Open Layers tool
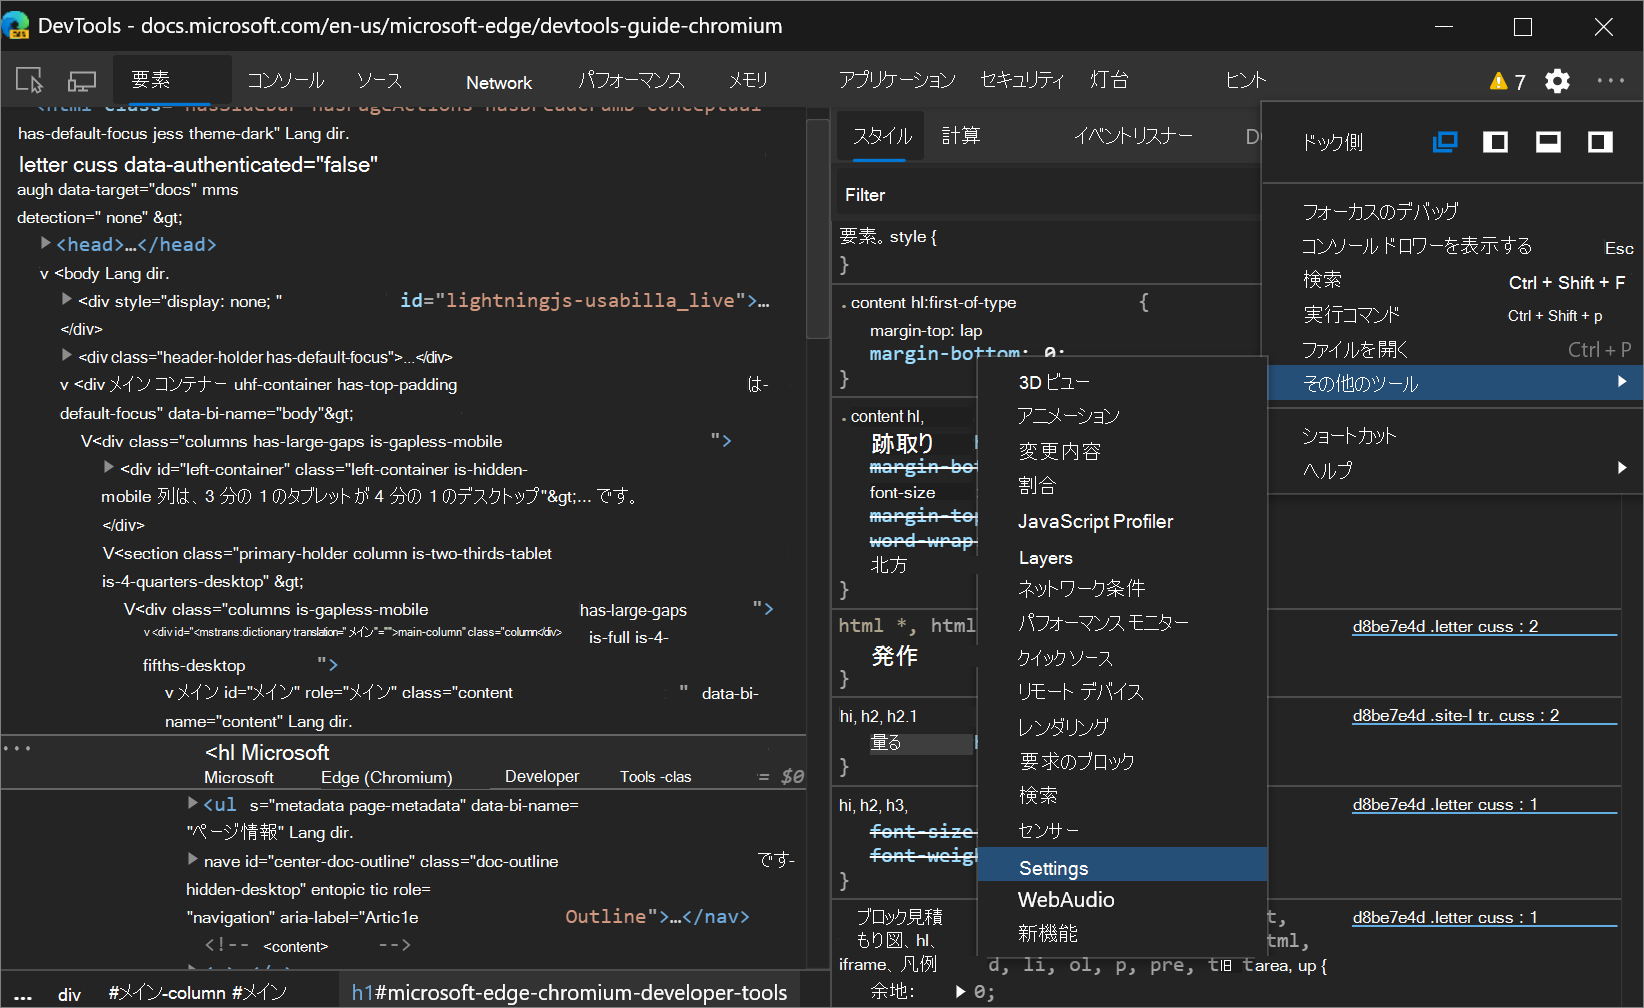Viewport: 1644px width, 1008px height. click(x=1122, y=557)
